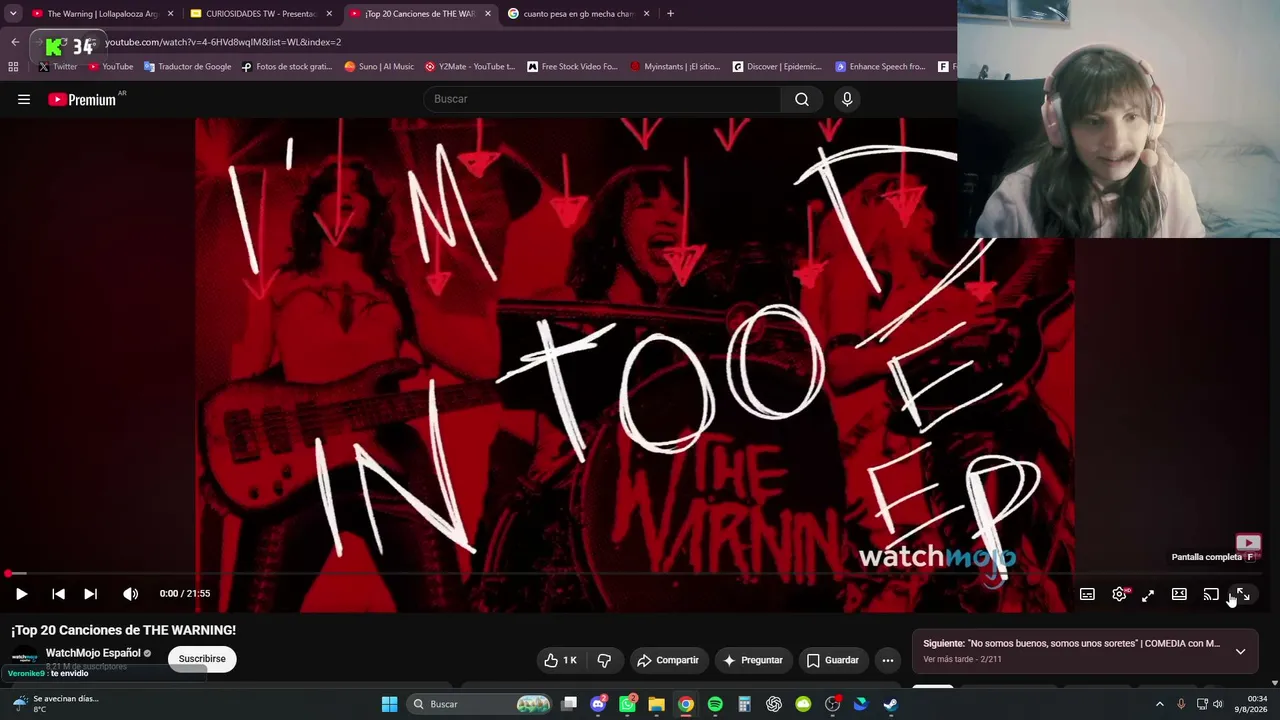Viewport: 1280px width, 720px height.
Task: Switch to CURIOSIDADES TW presentation tab
Action: click(261, 14)
